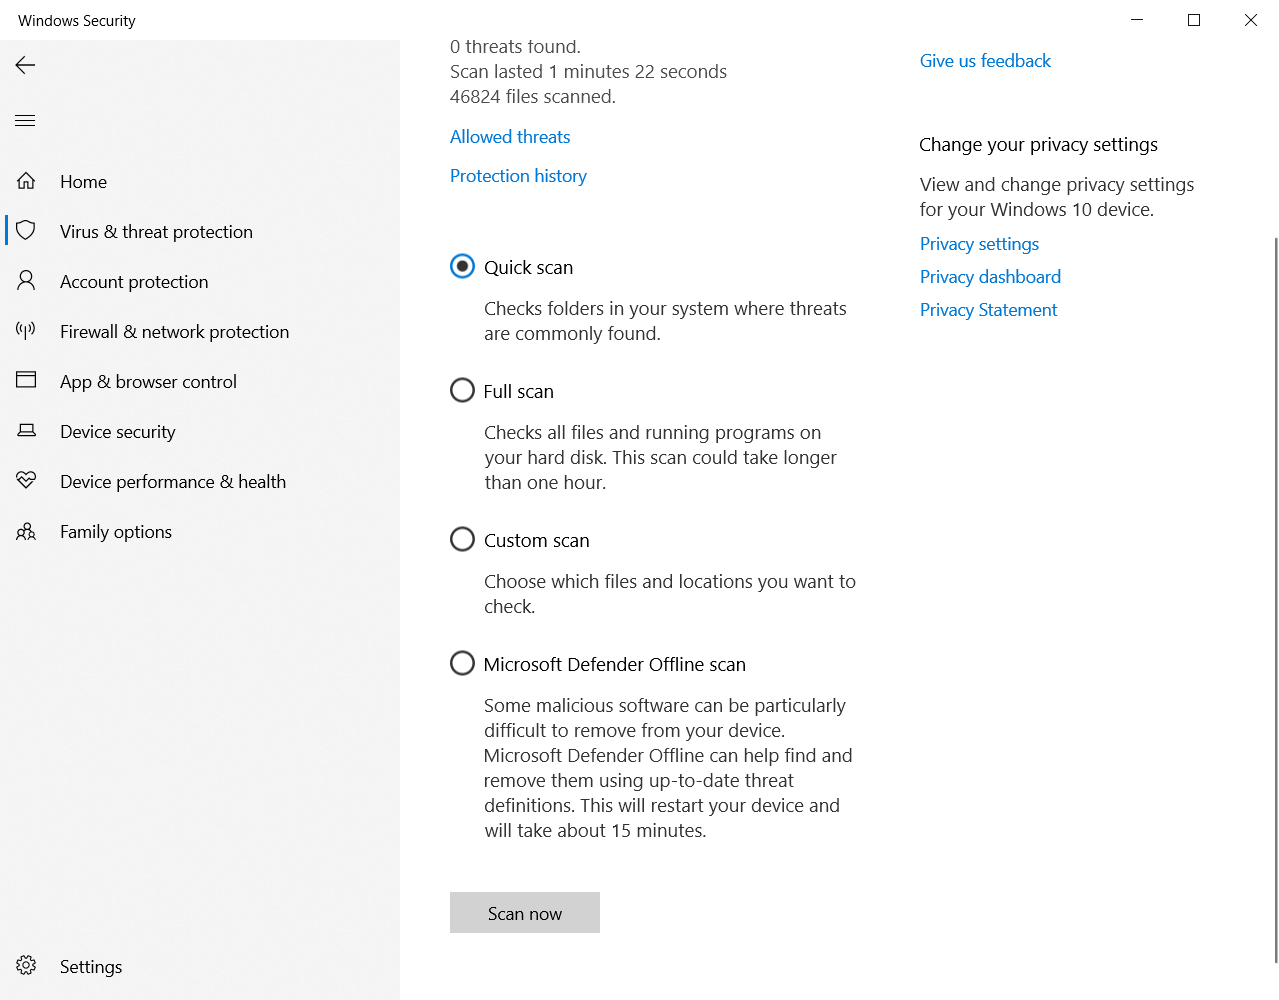This screenshot has width=1279, height=1000.
Task: Select the Full scan radio button
Action: (x=462, y=390)
